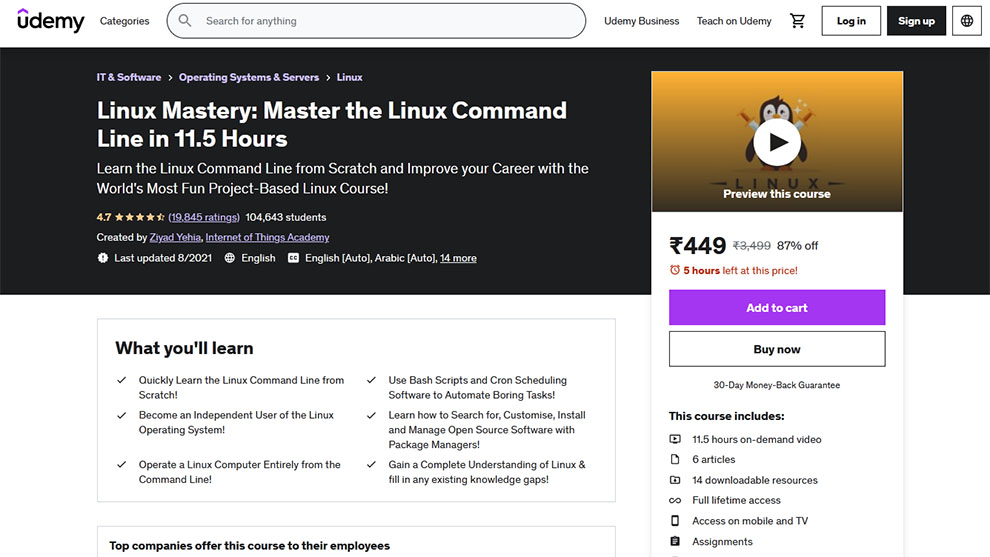Viewport: 990px width, 557px height.
Task: Click the course title heading
Action: (x=331, y=124)
